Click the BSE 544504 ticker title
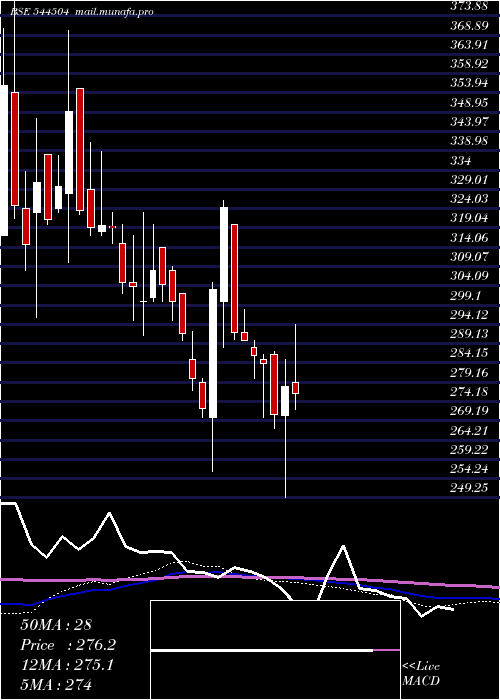The width and height of the screenshot is (500, 700). coord(39,12)
